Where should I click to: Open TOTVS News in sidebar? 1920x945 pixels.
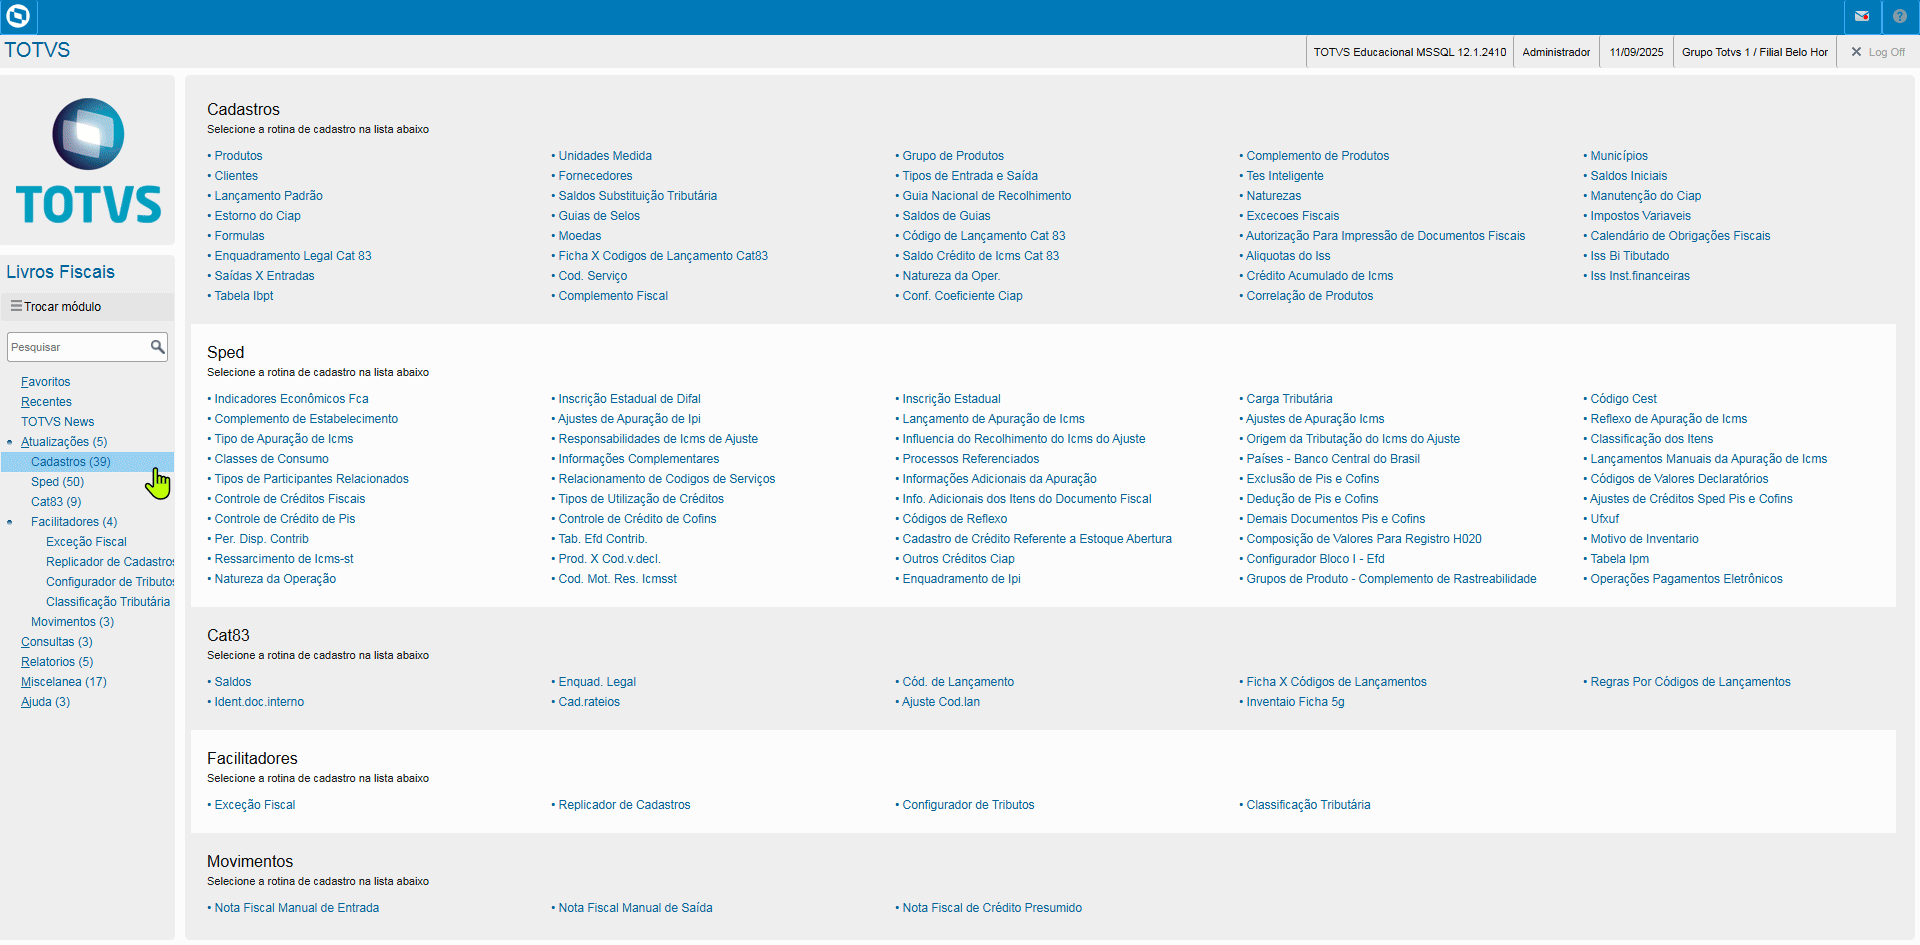(58, 422)
